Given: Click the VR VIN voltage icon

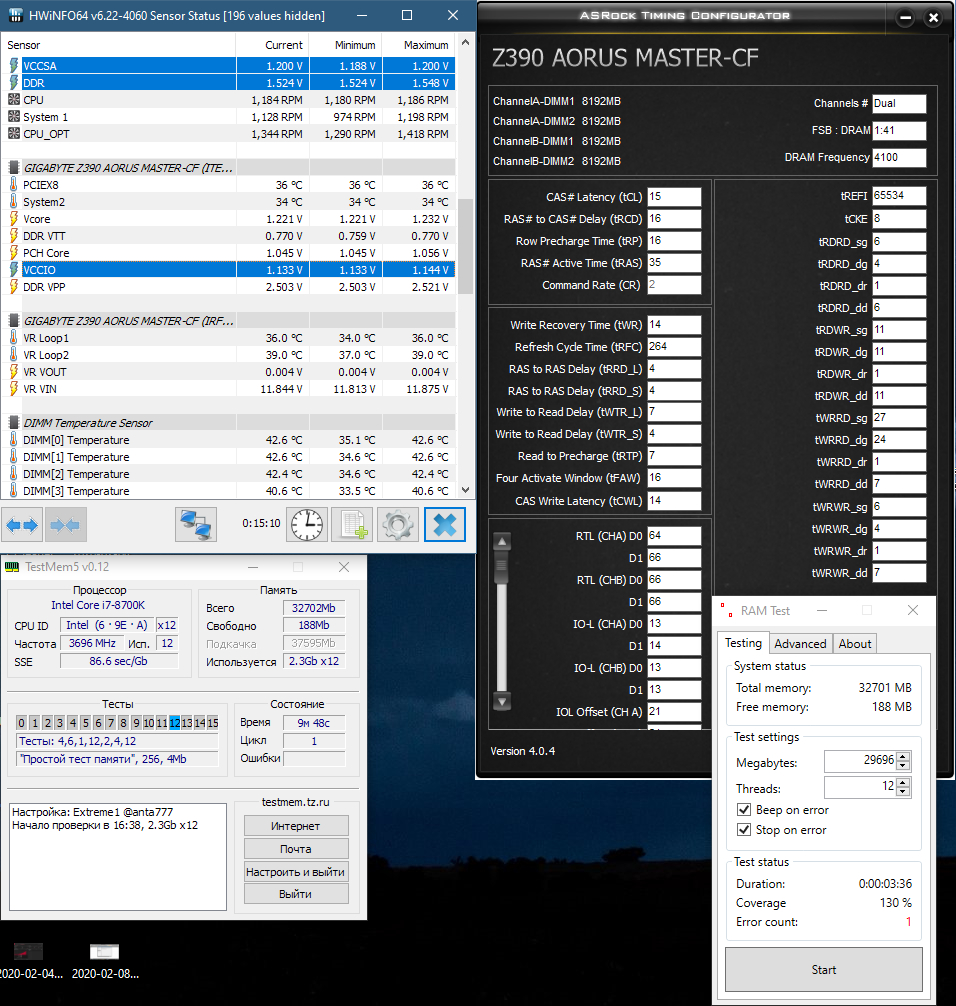Looking at the screenshot, I should 13,389.
